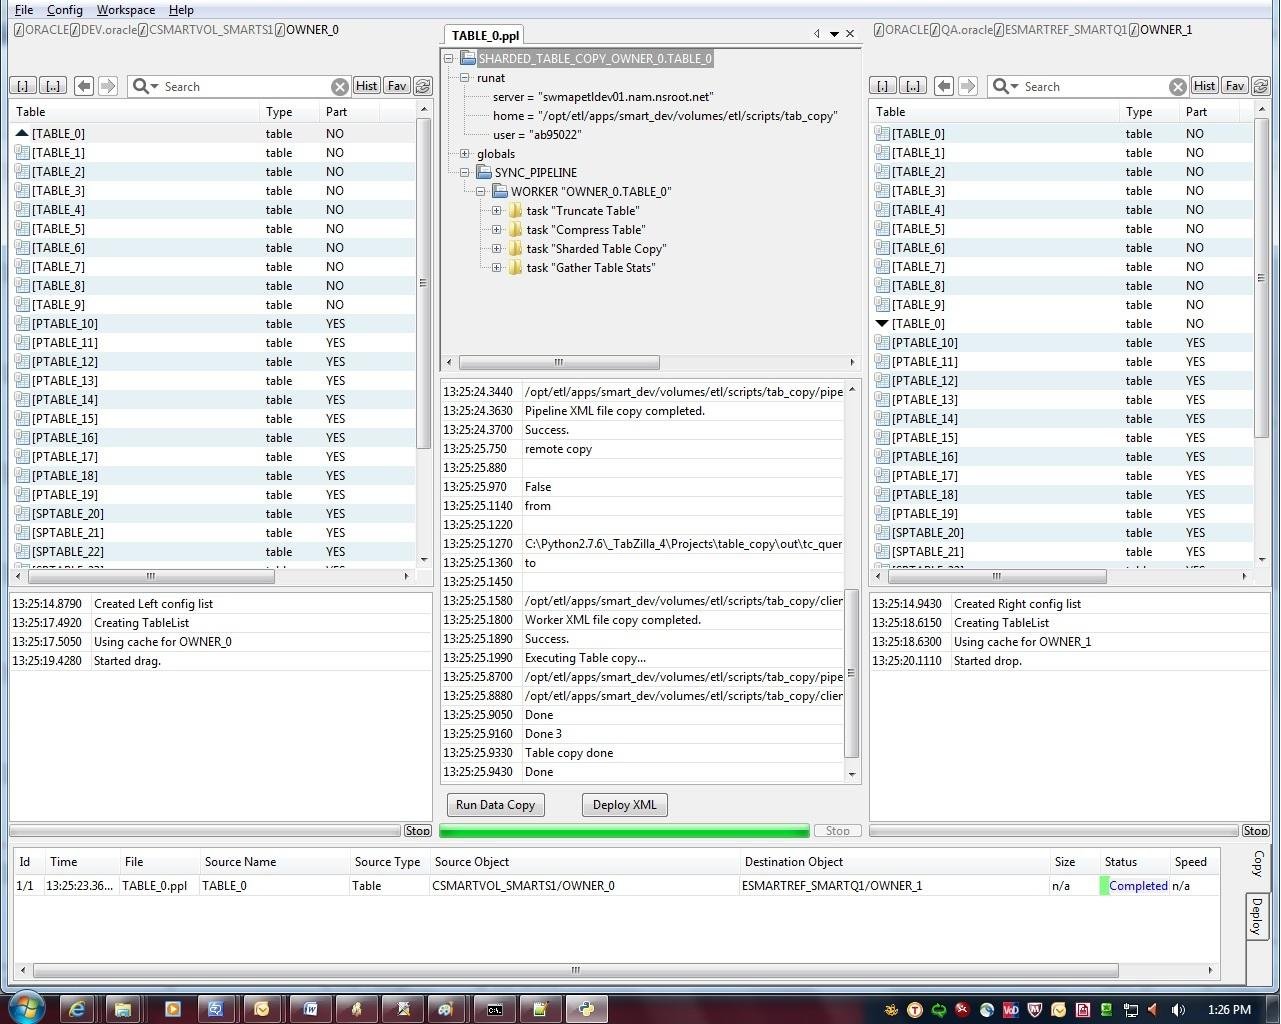Click the green copy progress bar
The height and width of the screenshot is (1024, 1281).
click(x=624, y=831)
